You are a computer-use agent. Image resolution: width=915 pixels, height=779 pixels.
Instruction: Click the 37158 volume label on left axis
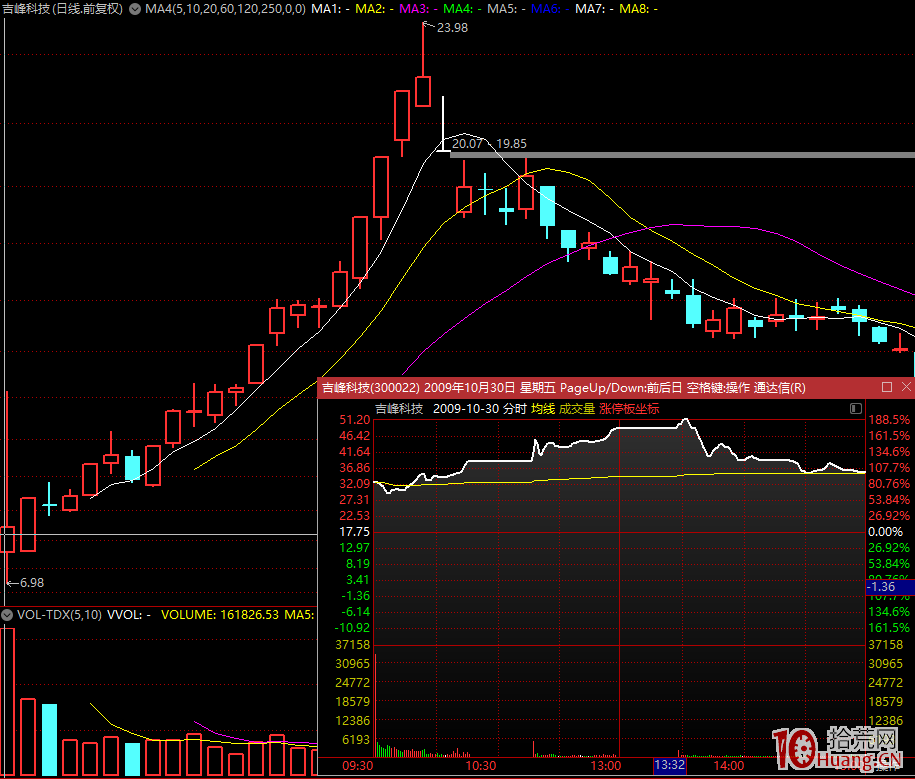click(352, 645)
